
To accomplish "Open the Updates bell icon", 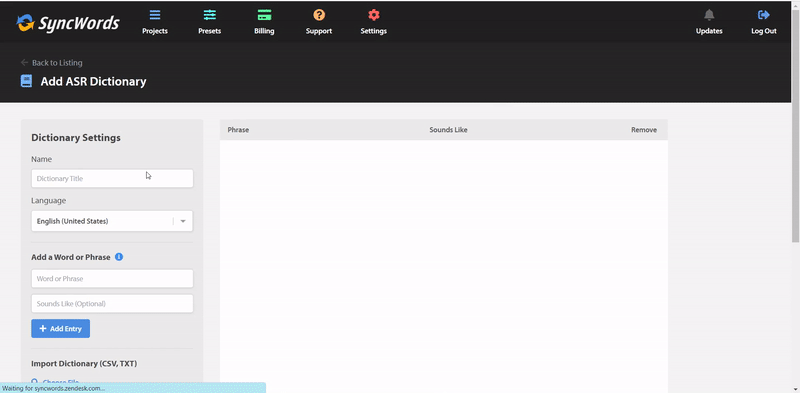I will (x=709, y=15).
